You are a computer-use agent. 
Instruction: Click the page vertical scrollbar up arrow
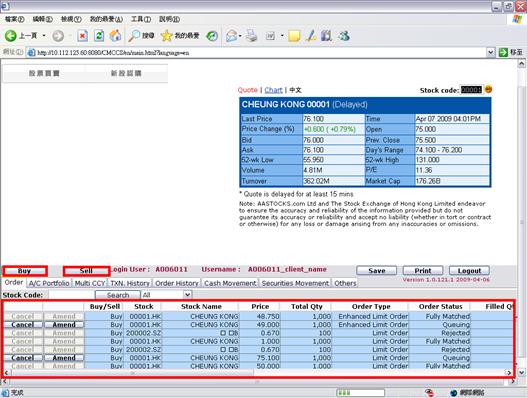(521, 63)
